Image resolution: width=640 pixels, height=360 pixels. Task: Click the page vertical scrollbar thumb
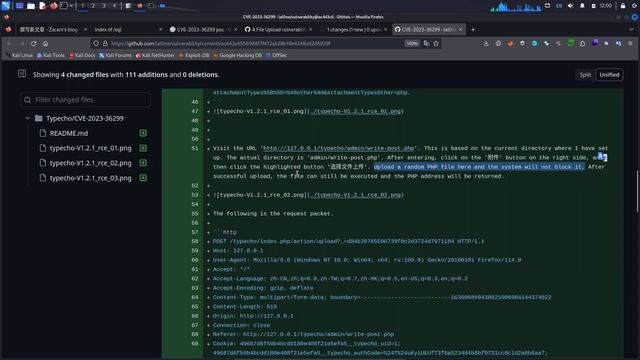(x=637, y=191)
